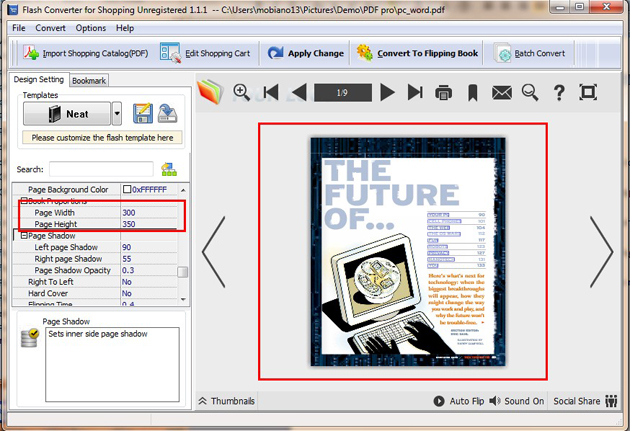Select the Left page Shadow row label
The width and height of the screenshot is (630, 431).
click(x=66, y=247)
